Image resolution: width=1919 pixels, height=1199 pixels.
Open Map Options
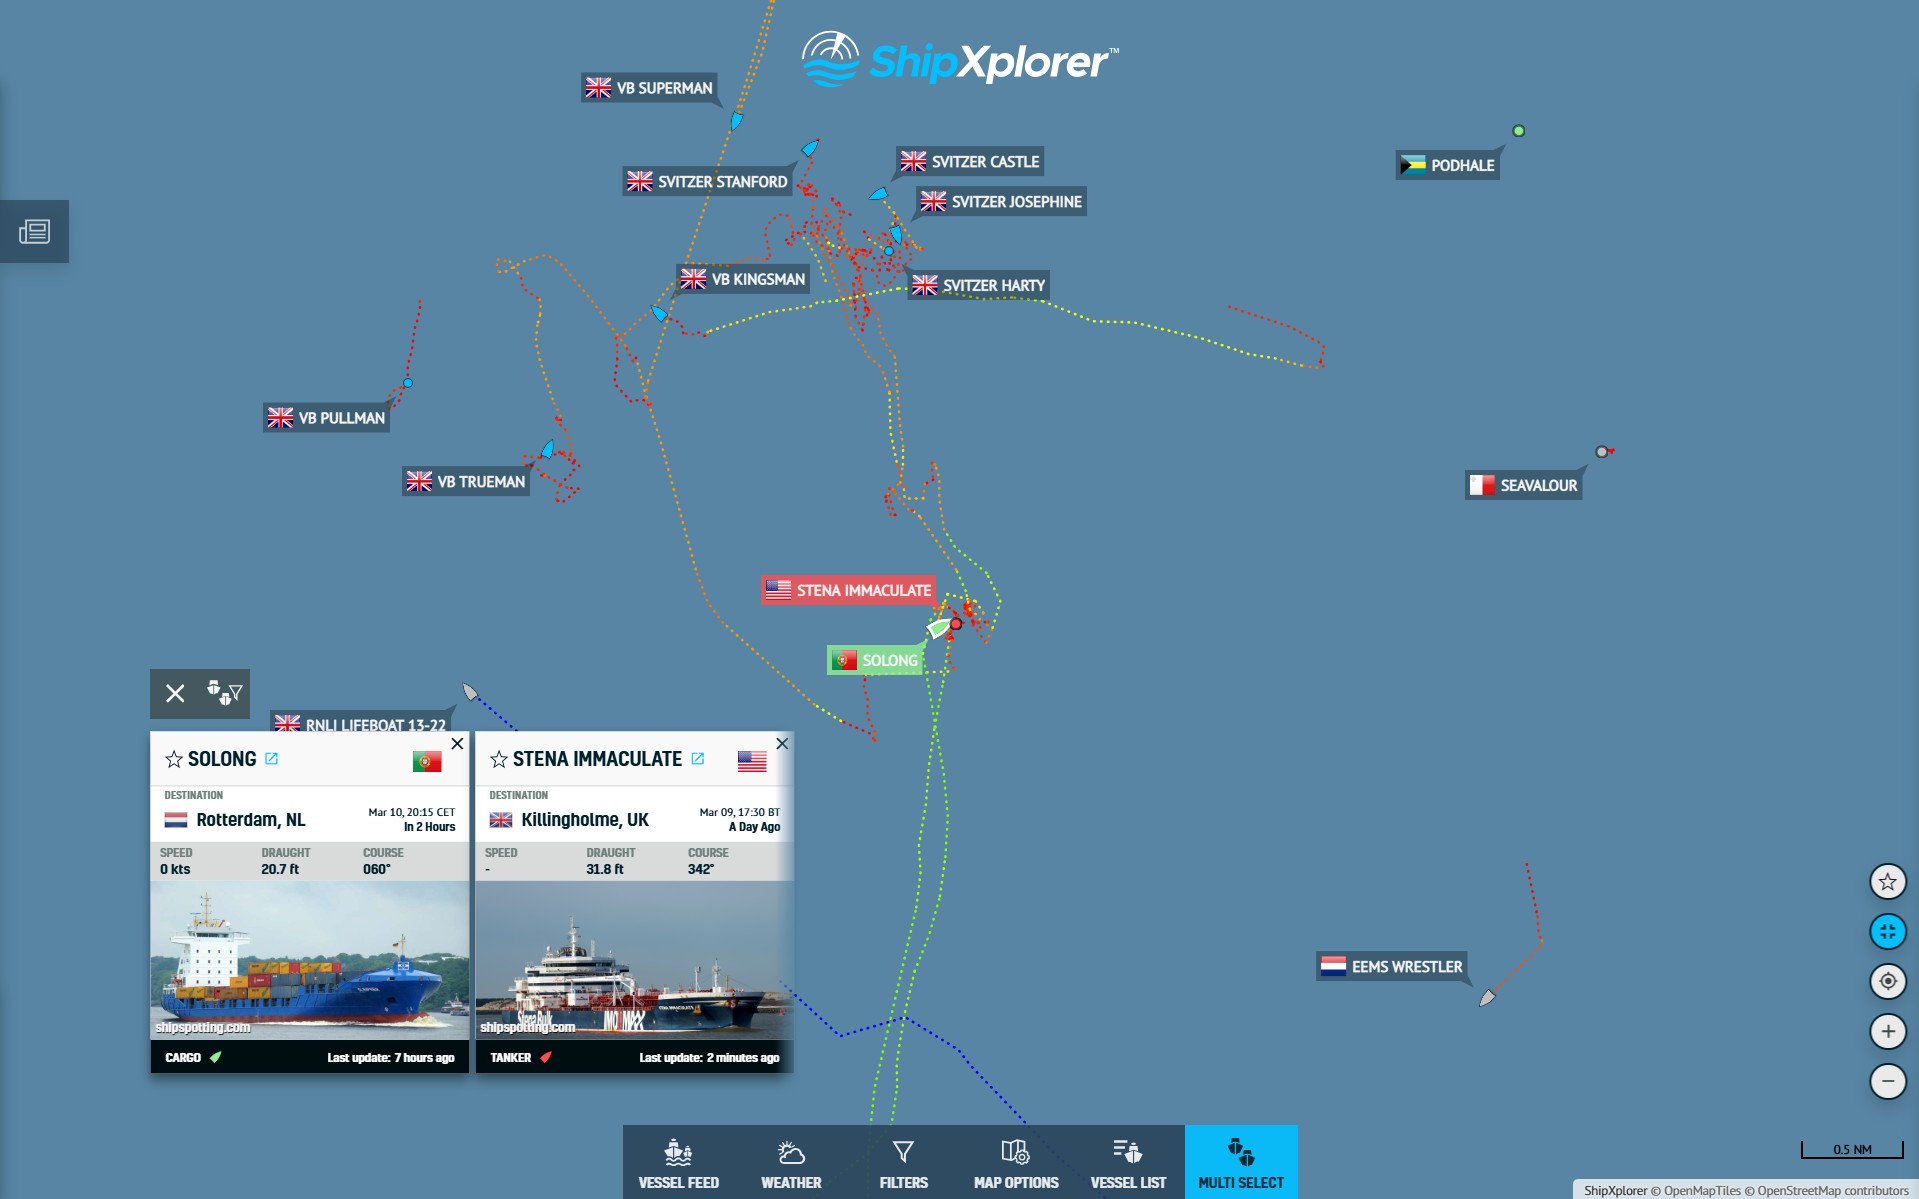pyautogui.click(x=1016, y=1163)
